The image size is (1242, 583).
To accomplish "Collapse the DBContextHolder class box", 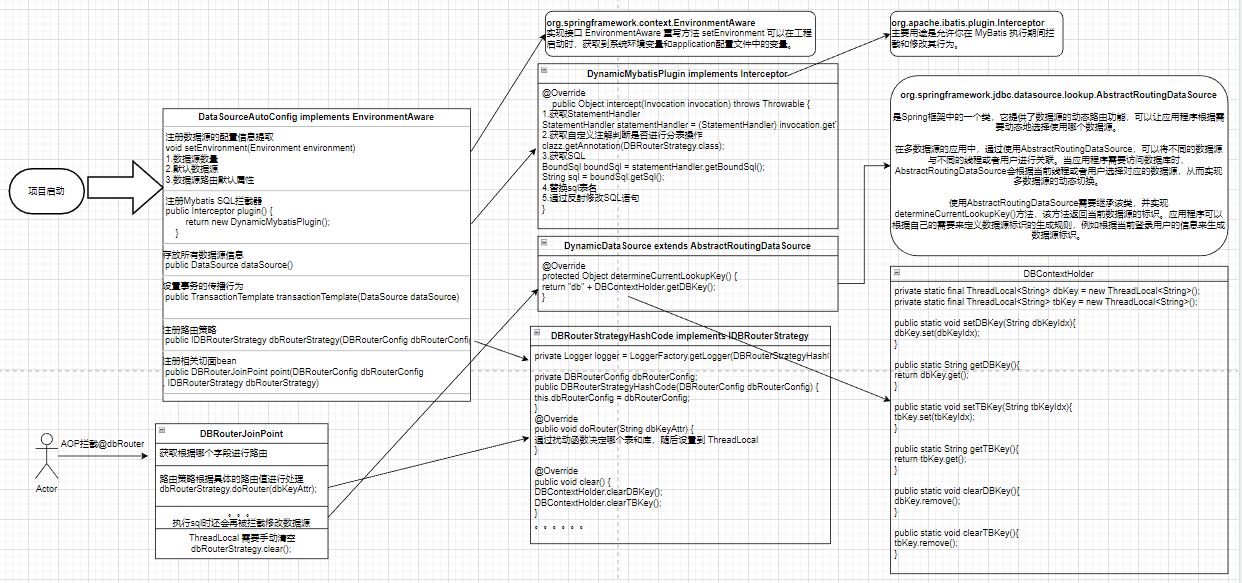I will click(897, 273).
